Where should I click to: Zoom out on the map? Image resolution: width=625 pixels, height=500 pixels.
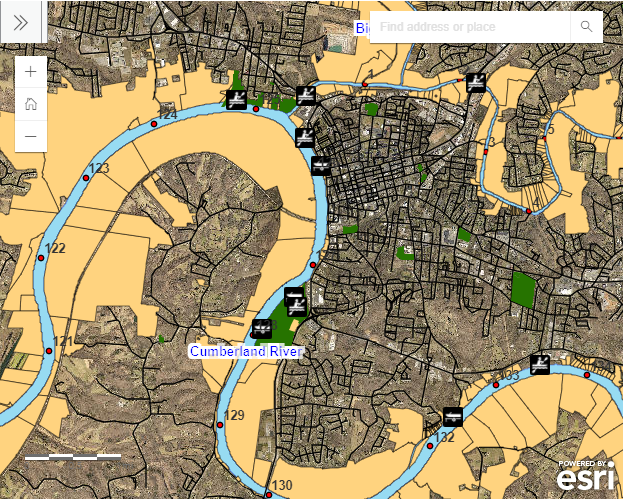[x=31, y=135]
